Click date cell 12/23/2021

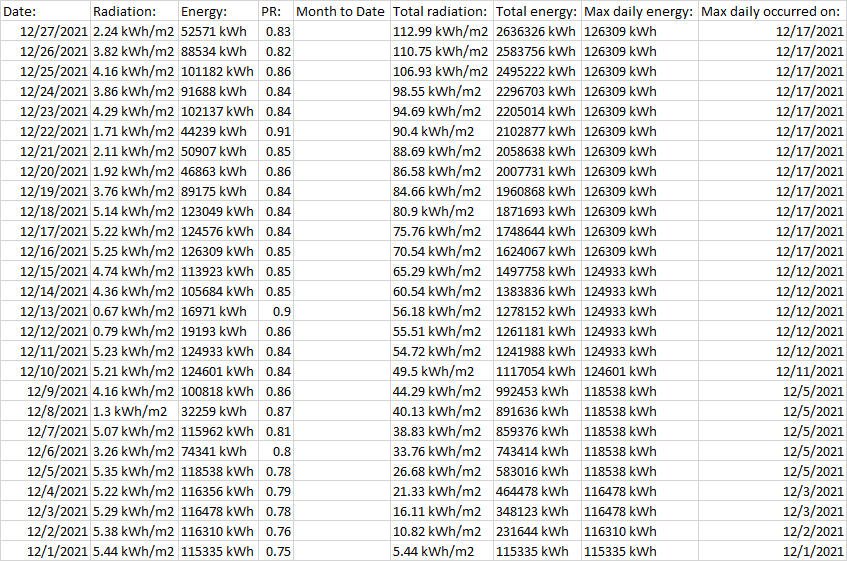[x=45, y=111]
